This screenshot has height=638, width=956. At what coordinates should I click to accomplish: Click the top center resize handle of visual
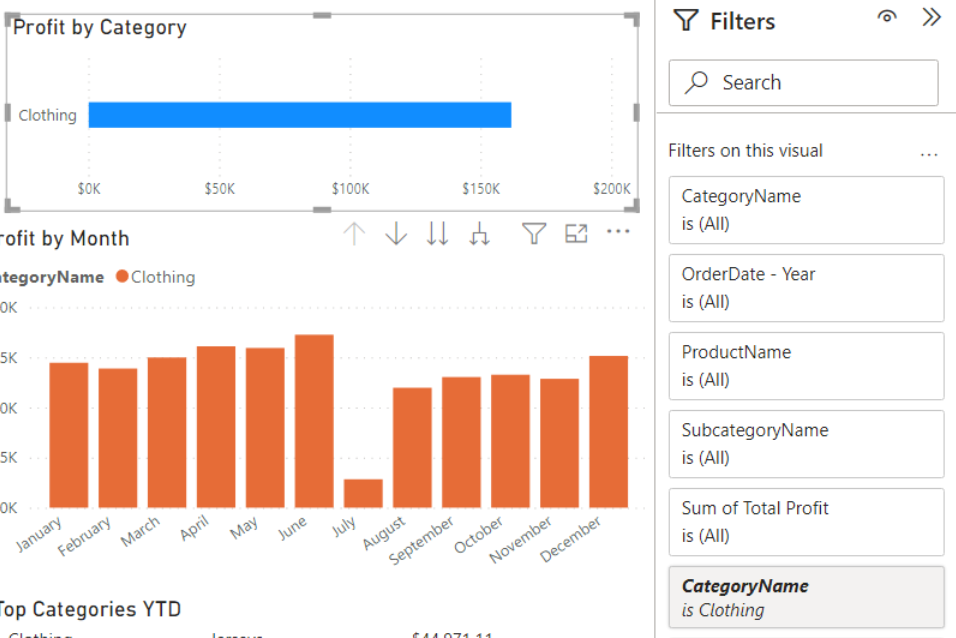(x=322, y=15)
